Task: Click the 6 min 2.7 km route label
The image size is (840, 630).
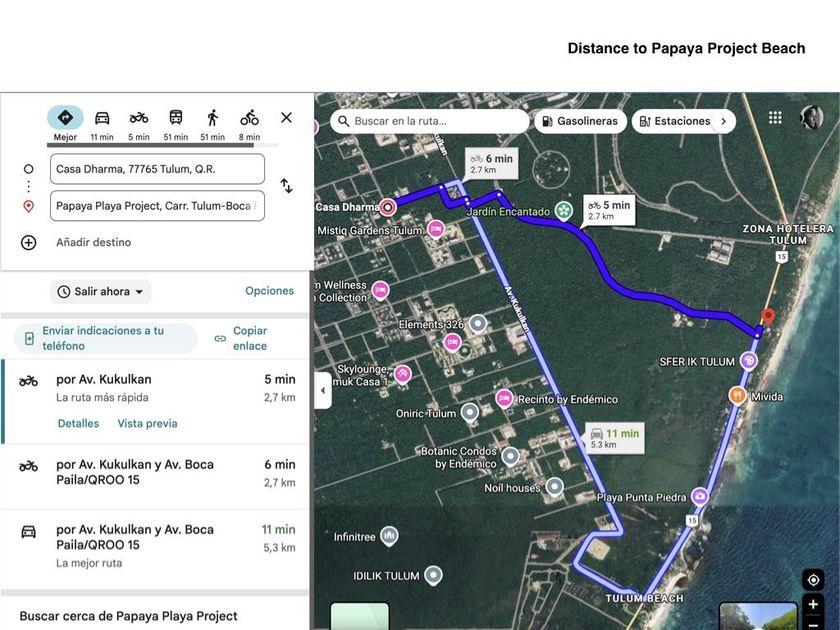Action: click(x=491, y=163)
